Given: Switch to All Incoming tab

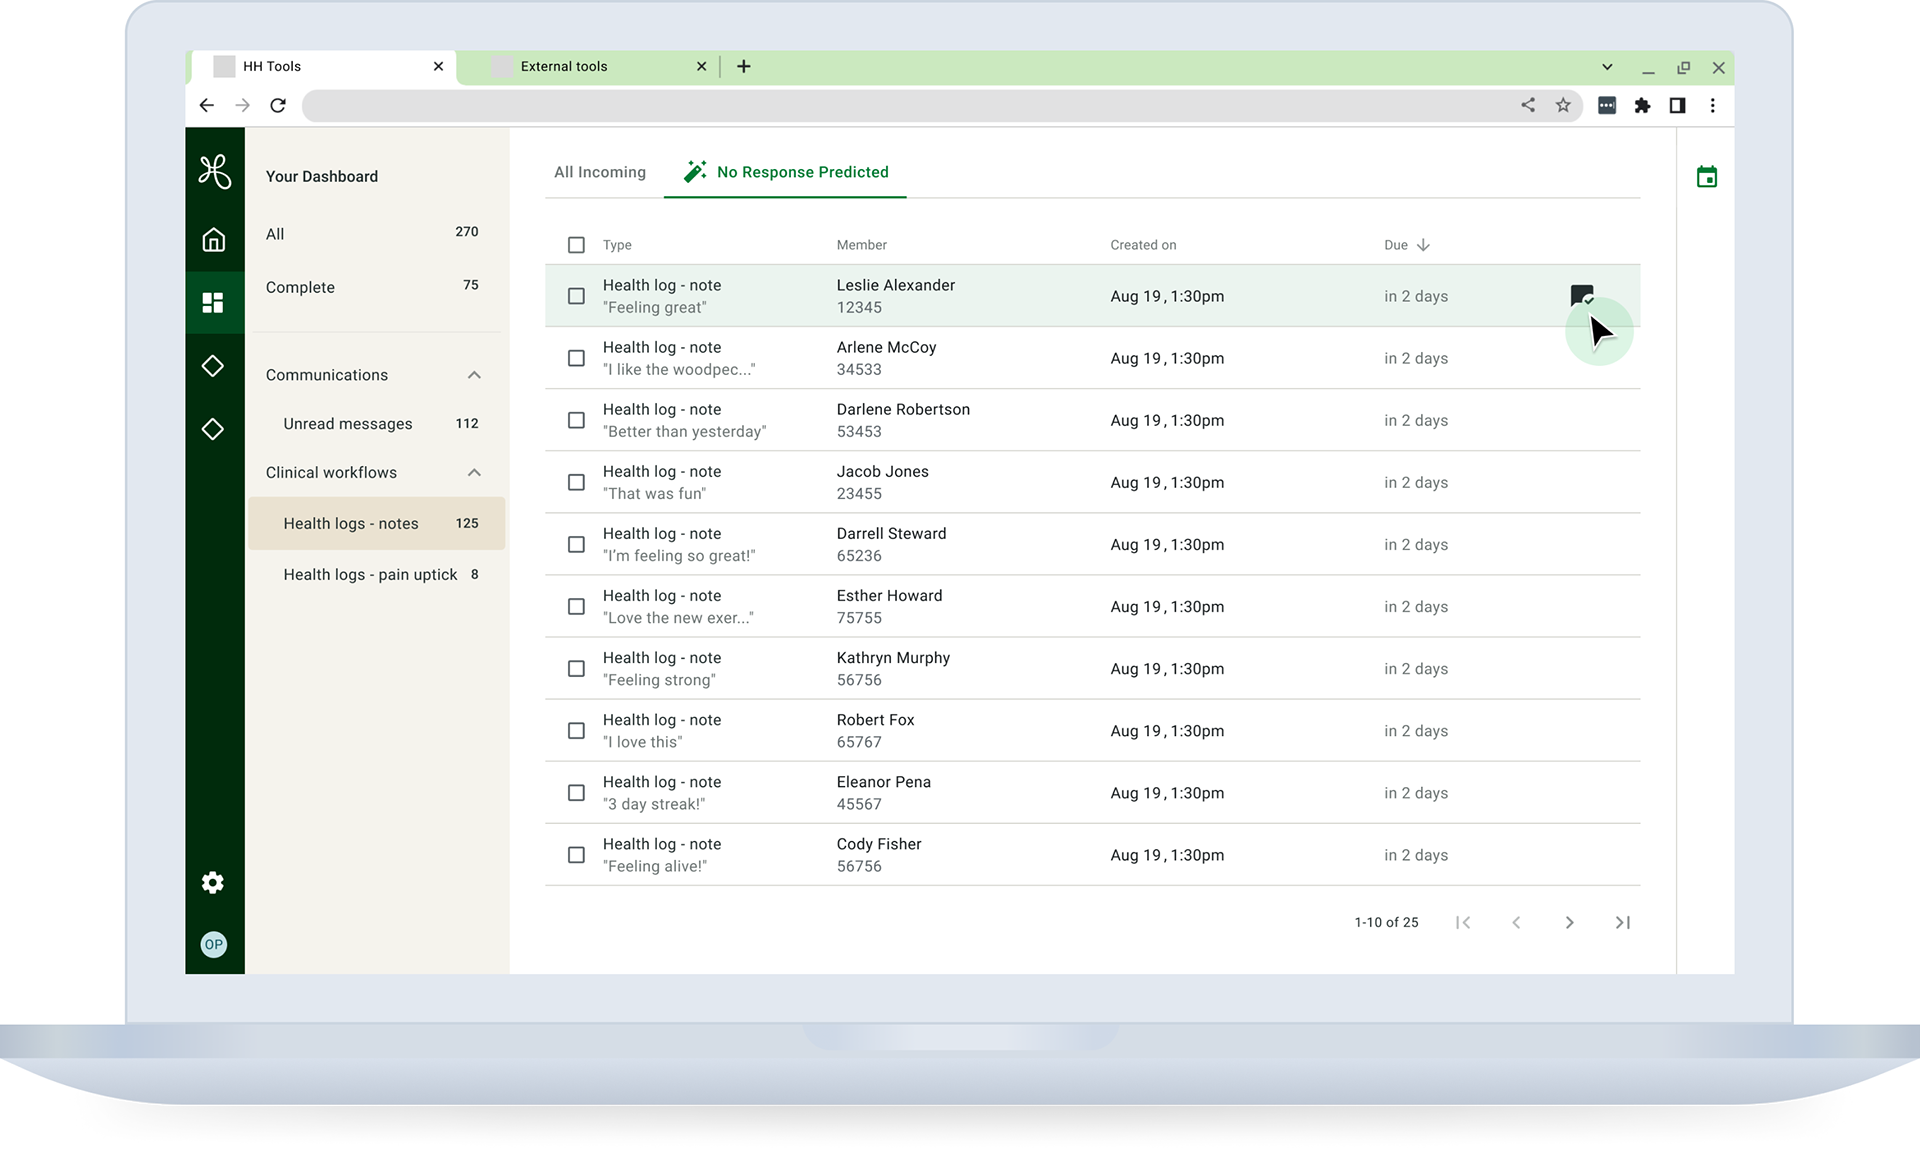Looking at the screenshot, I should pyautogui.click(x=600, y=172).
